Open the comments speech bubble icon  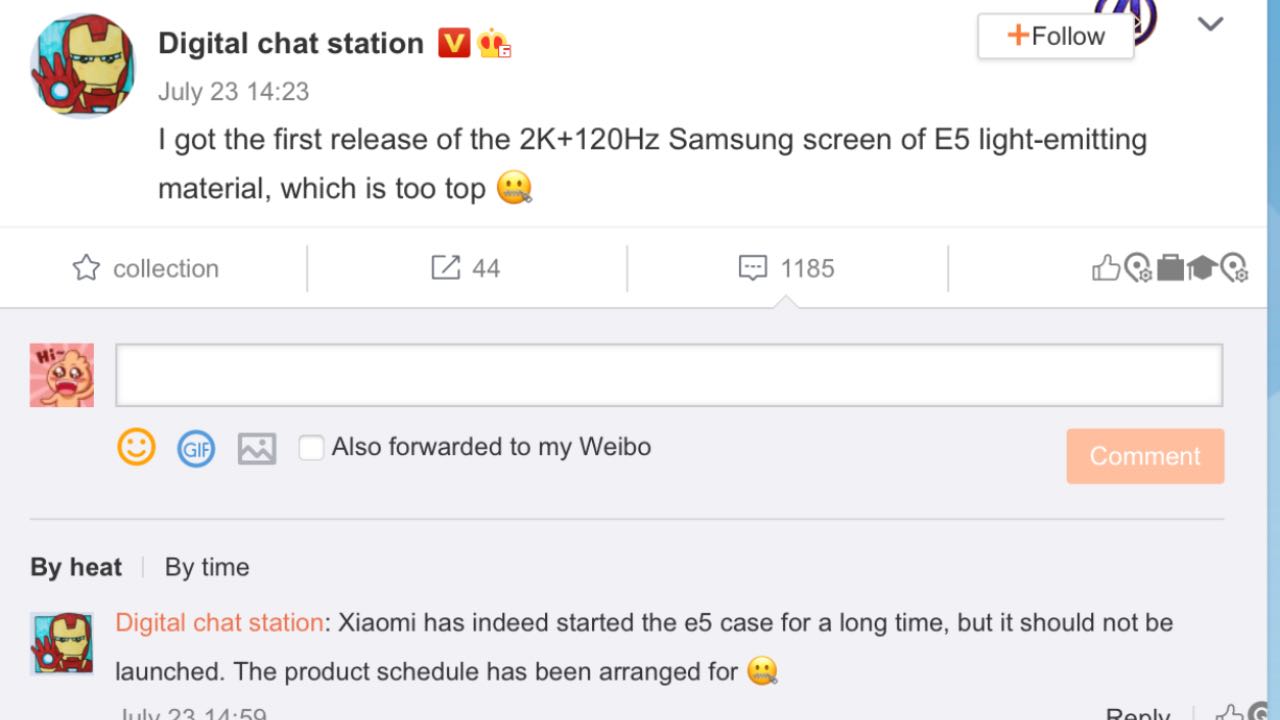[752, 268]
